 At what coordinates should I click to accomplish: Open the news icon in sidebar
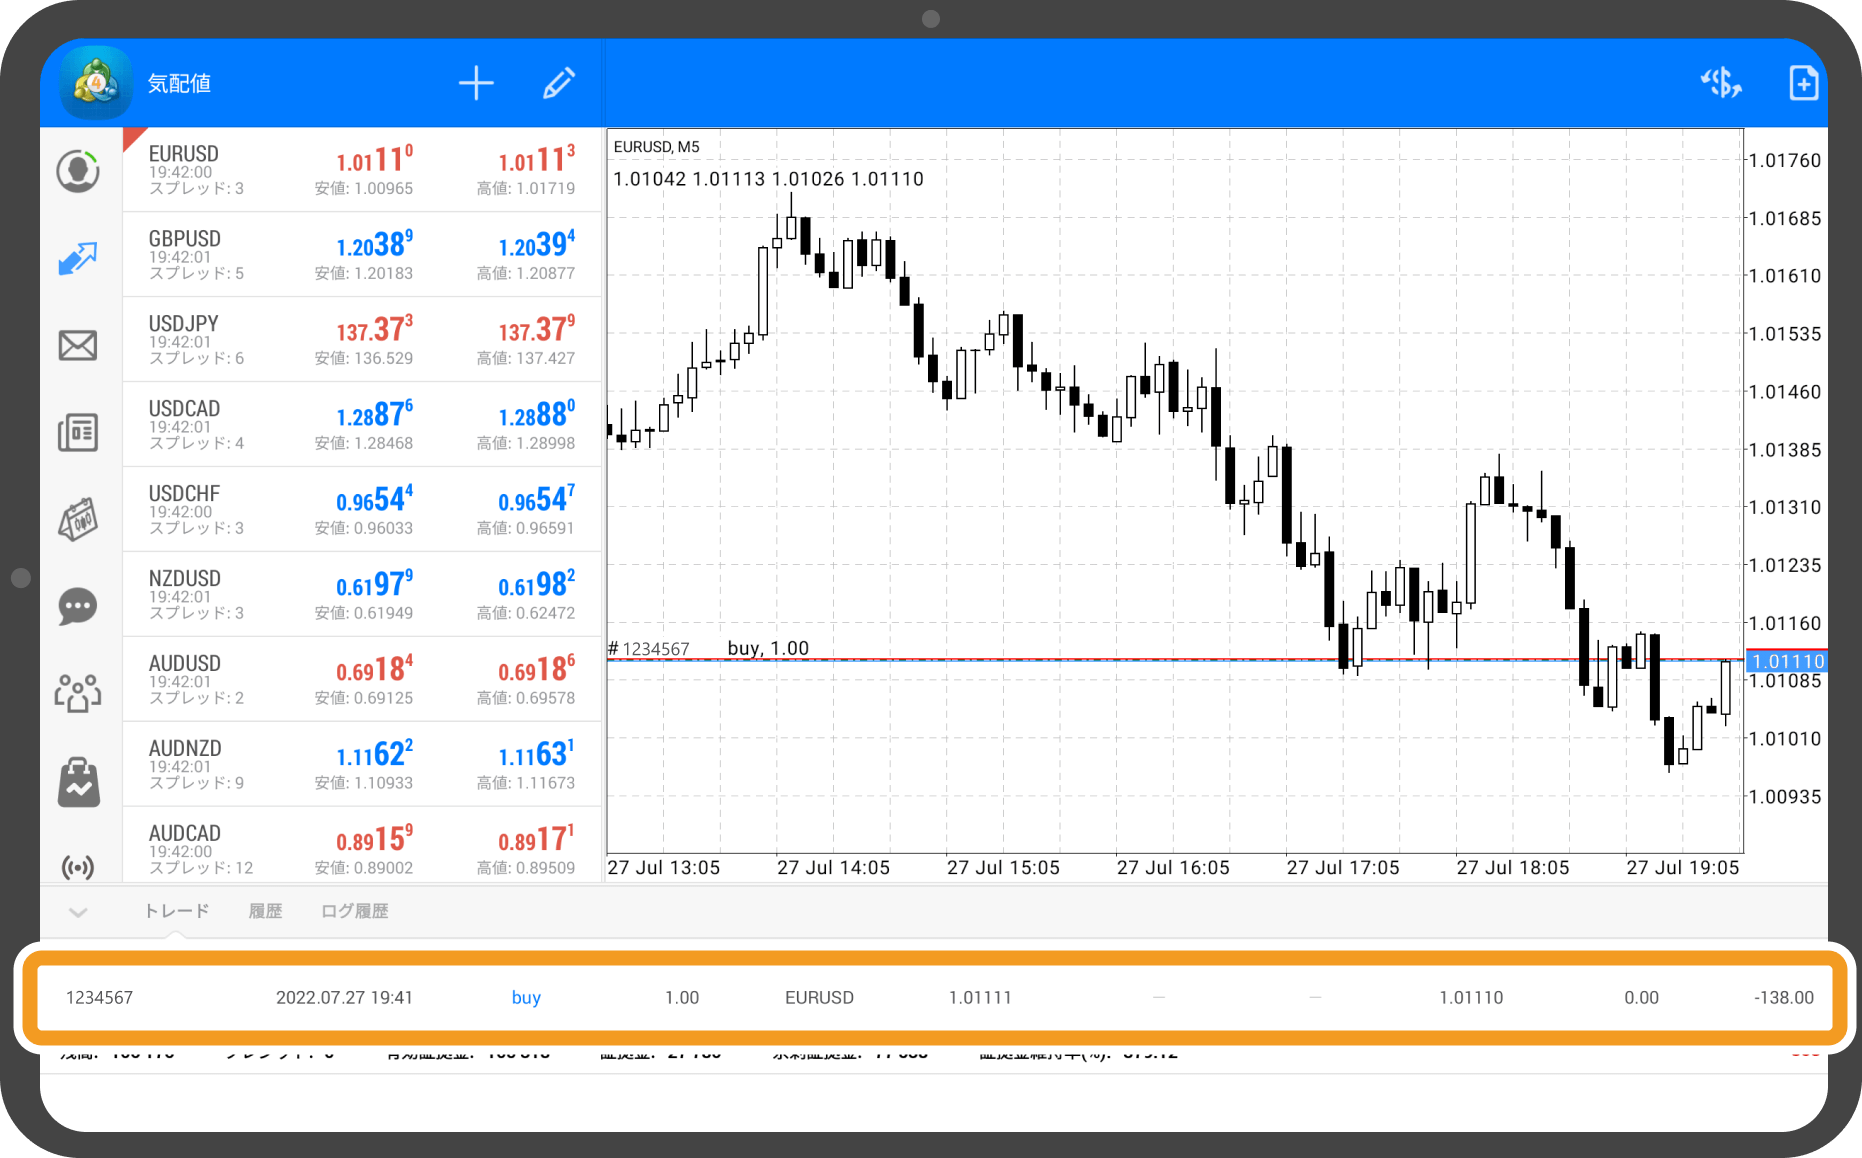pyautogui.click(x=78, y=432)
